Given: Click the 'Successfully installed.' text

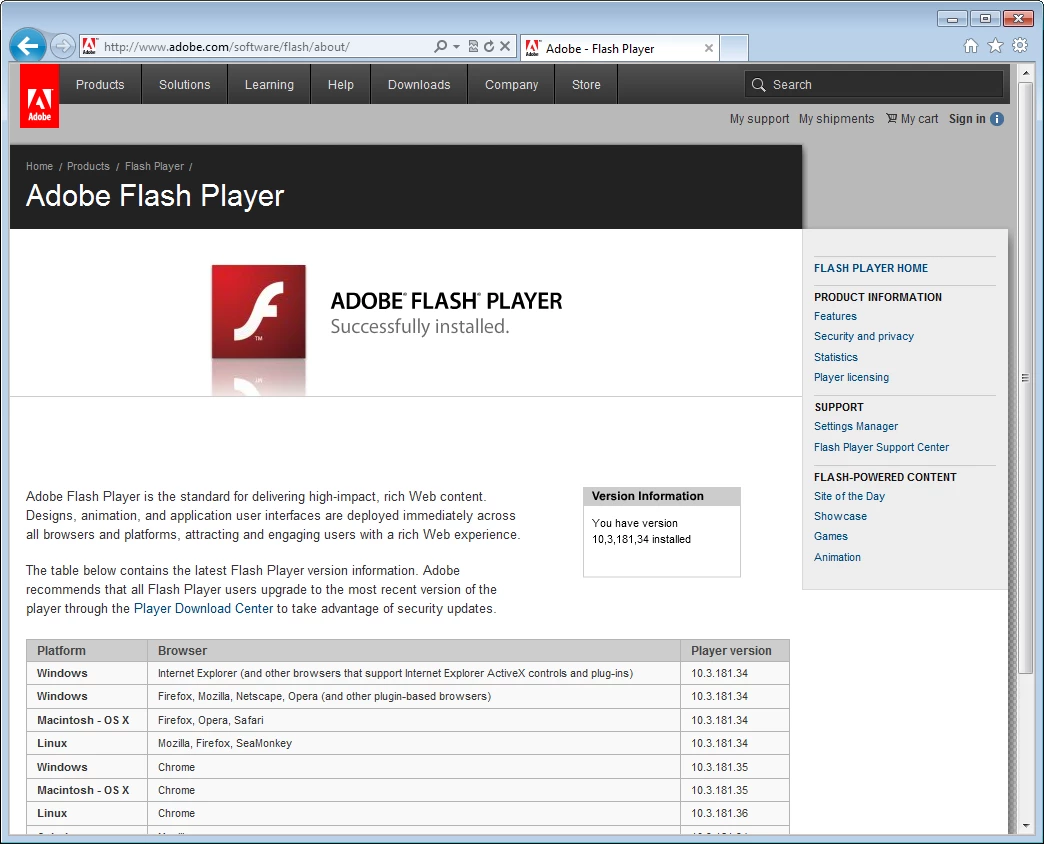Looking at the screenshot, I should [x=419, y=326].
